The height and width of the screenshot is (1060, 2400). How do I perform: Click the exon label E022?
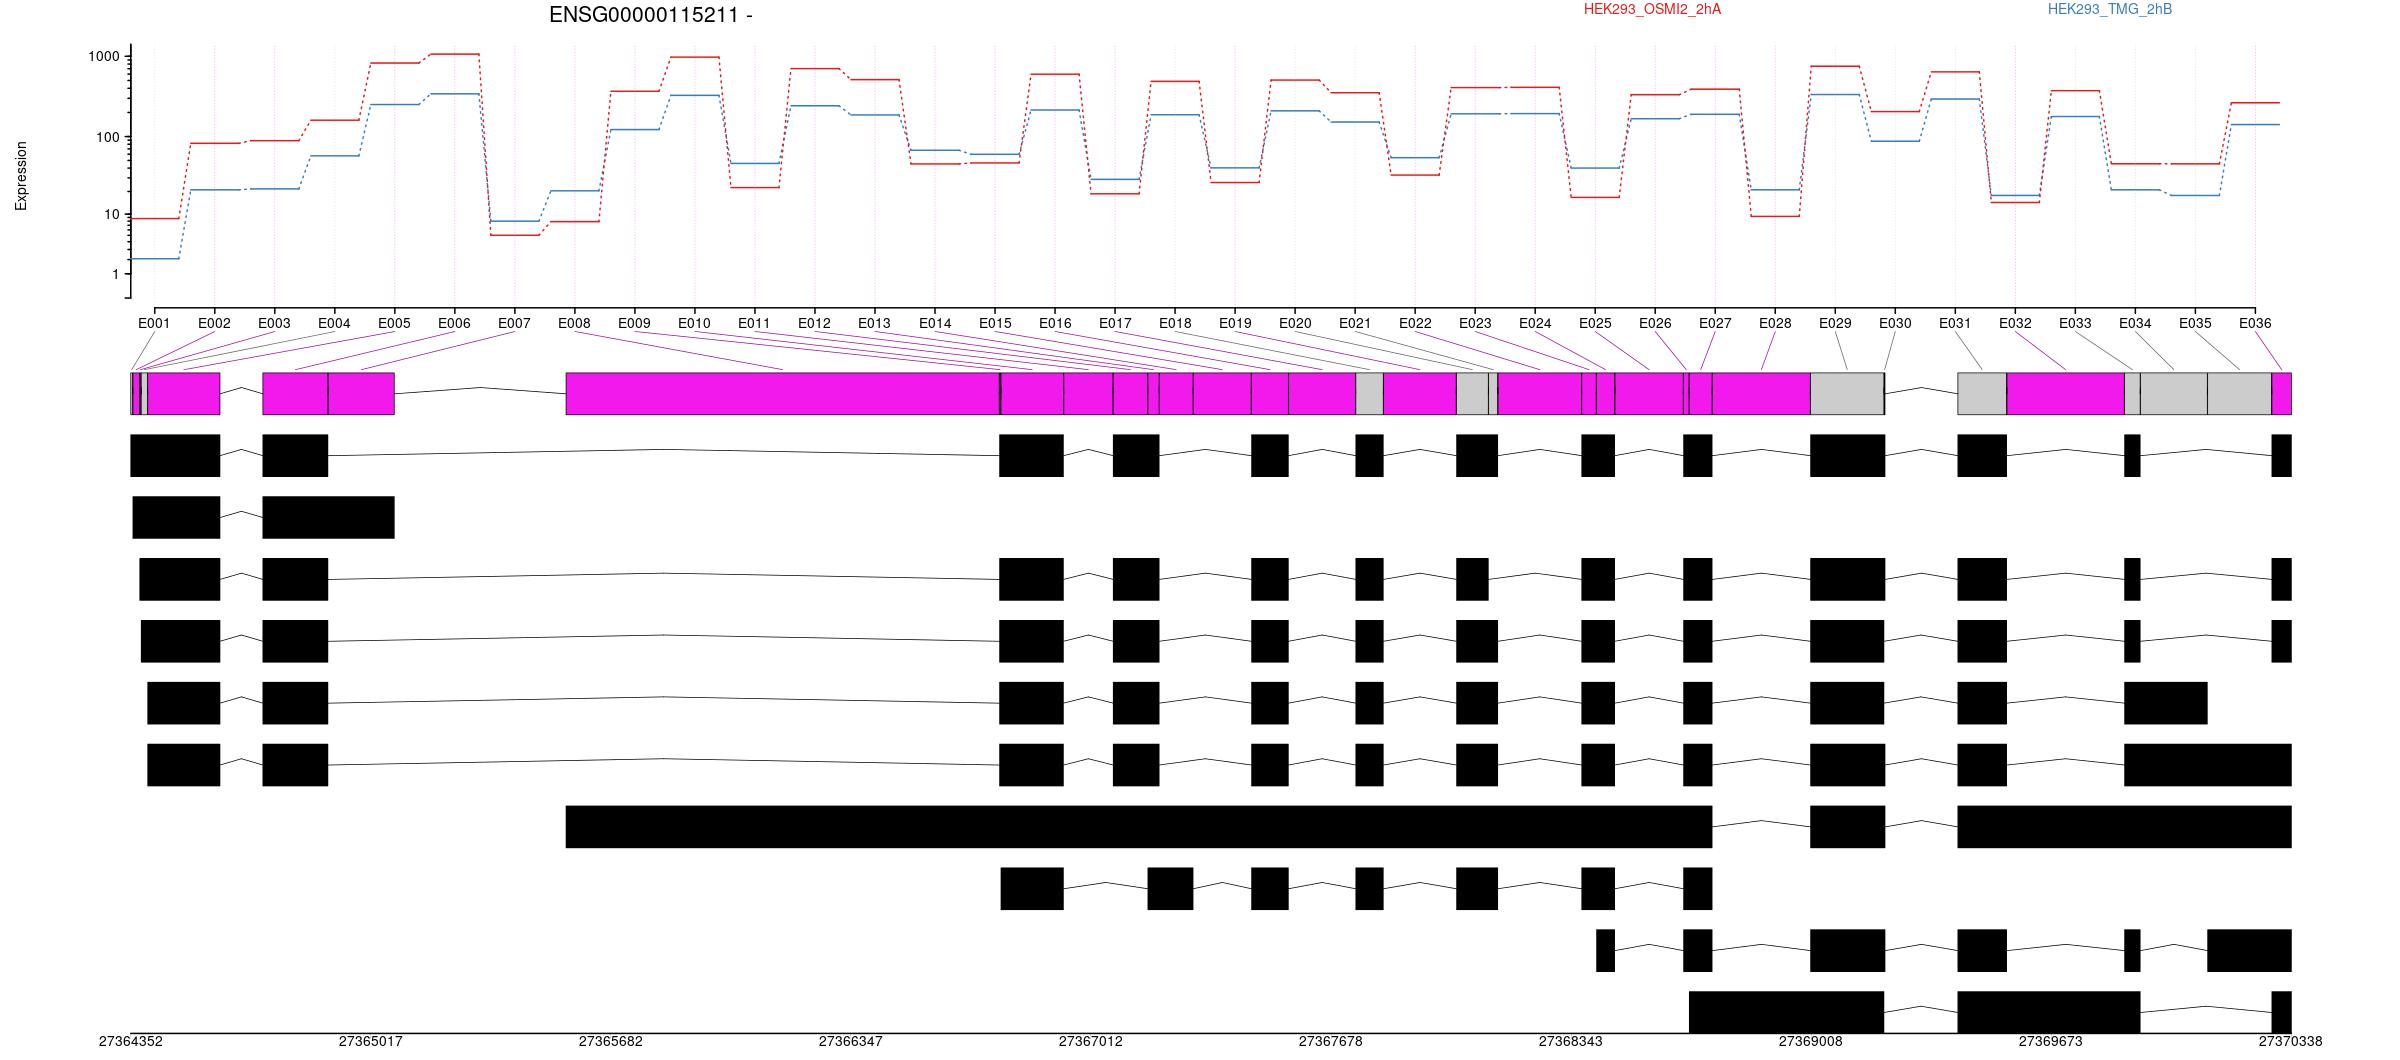1415,323
